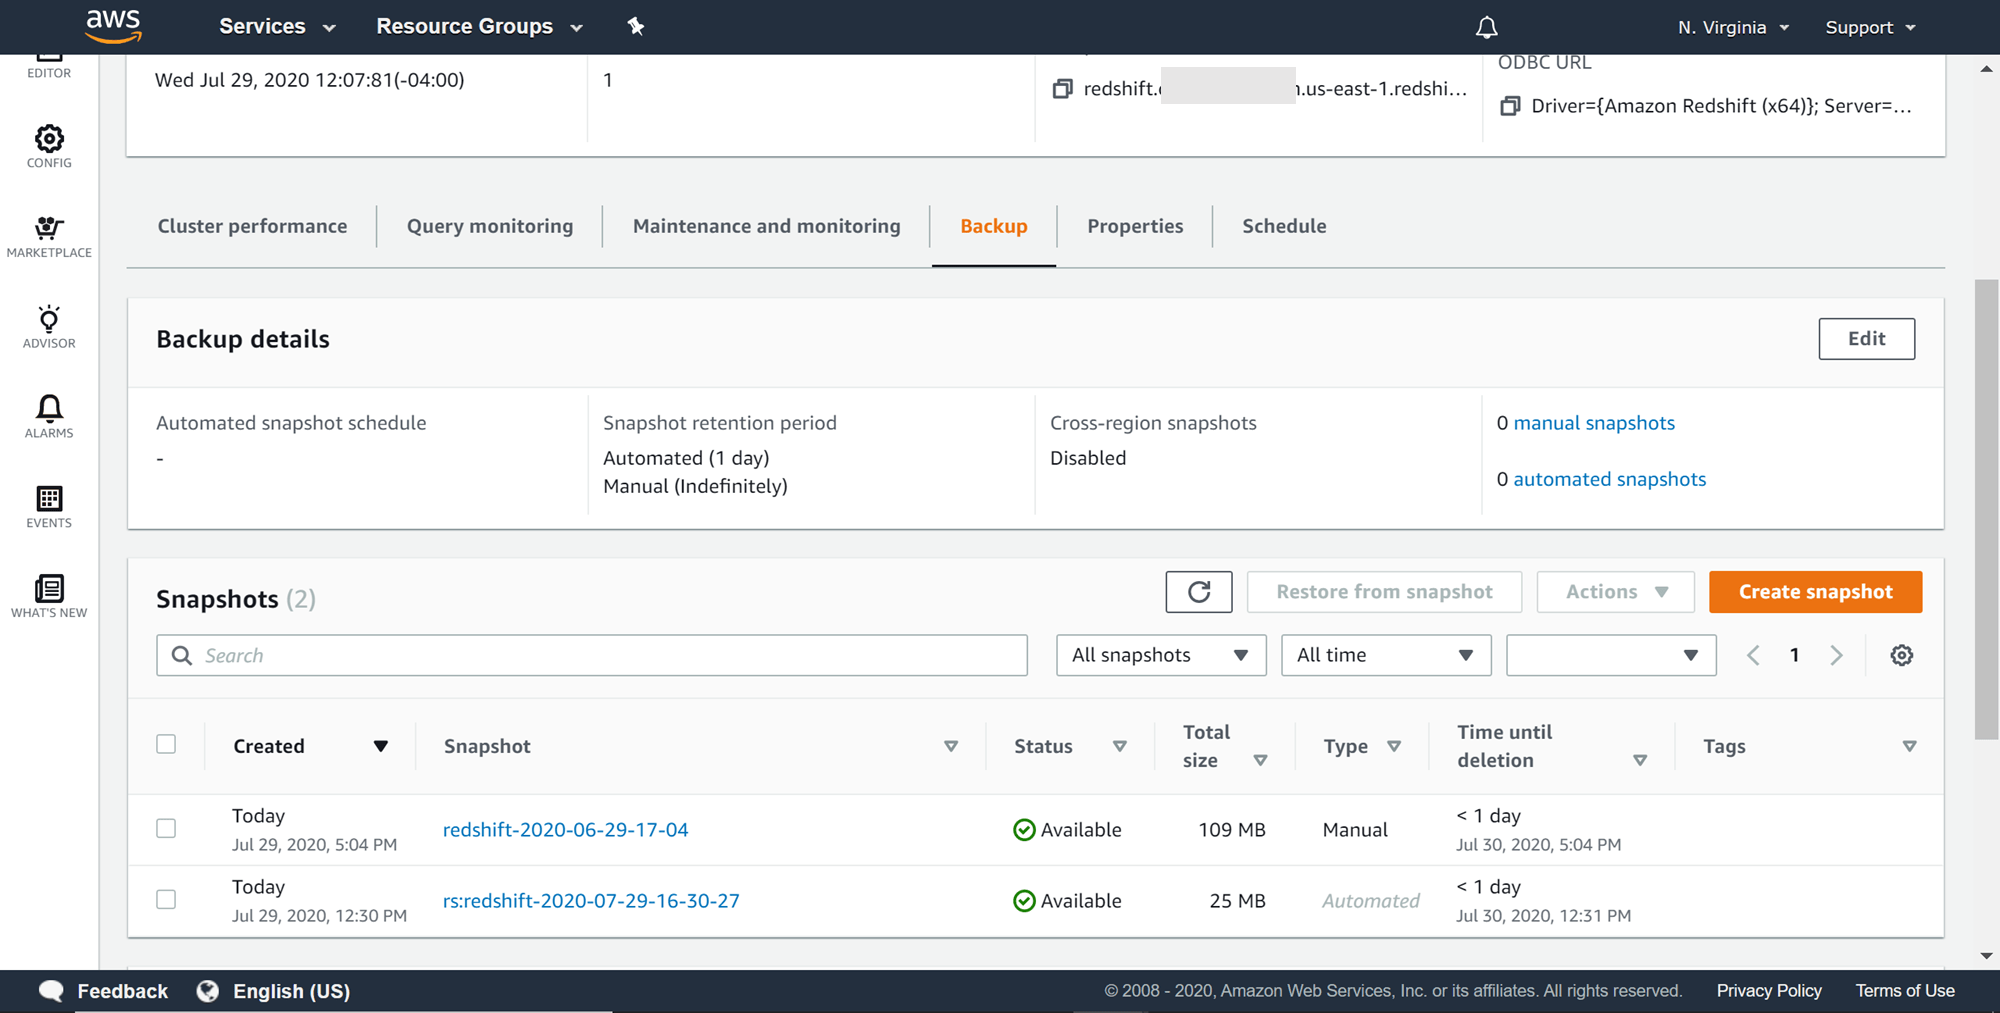Check the redshift-2020-06-29-17-04 snapshot row
2000x1013 pixels.
pos(166,829)
